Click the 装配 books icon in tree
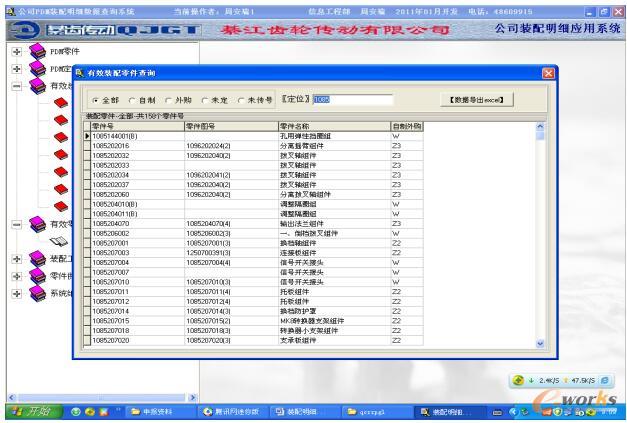The image size is (627, 423). 38,258
